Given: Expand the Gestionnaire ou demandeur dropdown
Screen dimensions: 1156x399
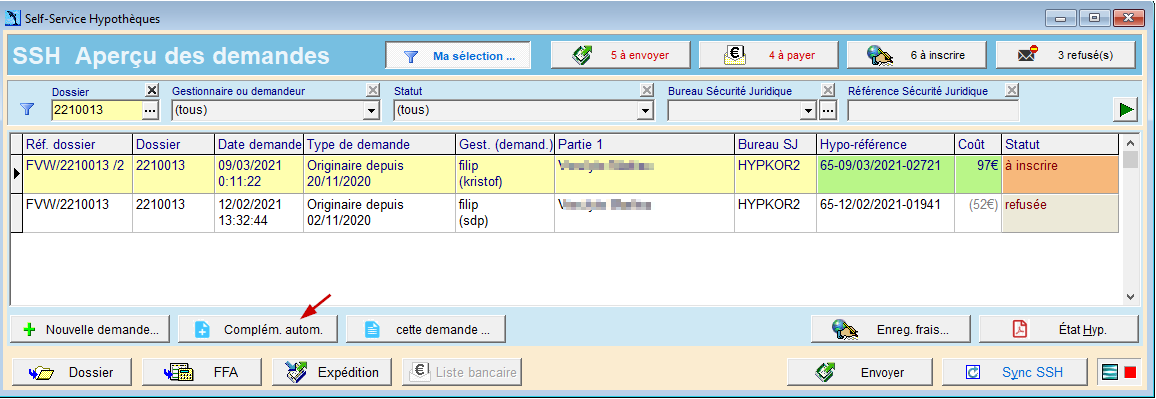Looking at the screenshot, I should tap(372, 111).
